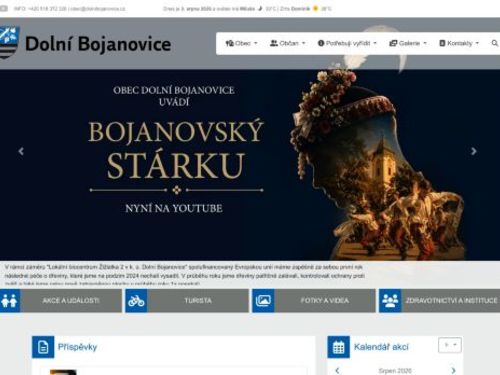500x375 pixels.
Task: Click the Akce a události children icon
Action: (x=10, y=301)
